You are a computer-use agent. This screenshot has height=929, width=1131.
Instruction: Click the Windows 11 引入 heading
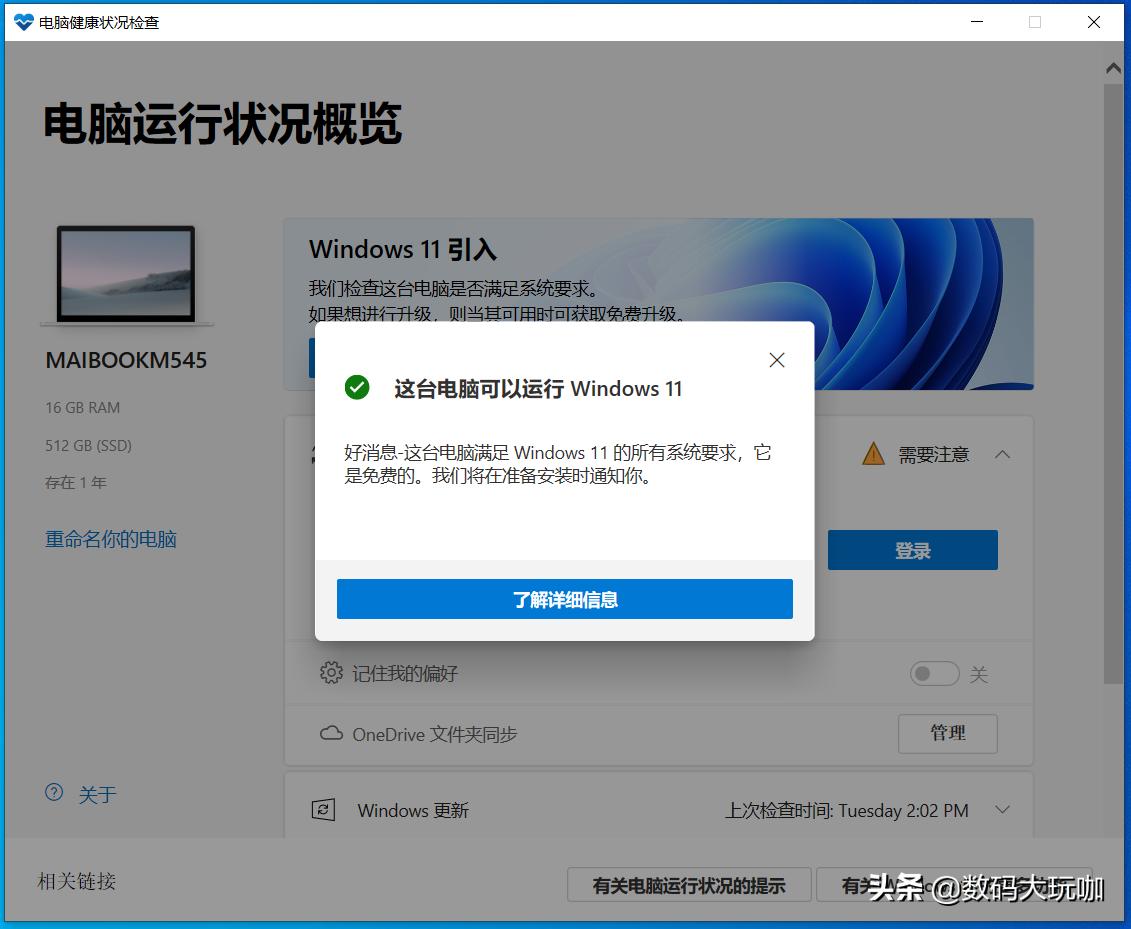coord(402,250)
